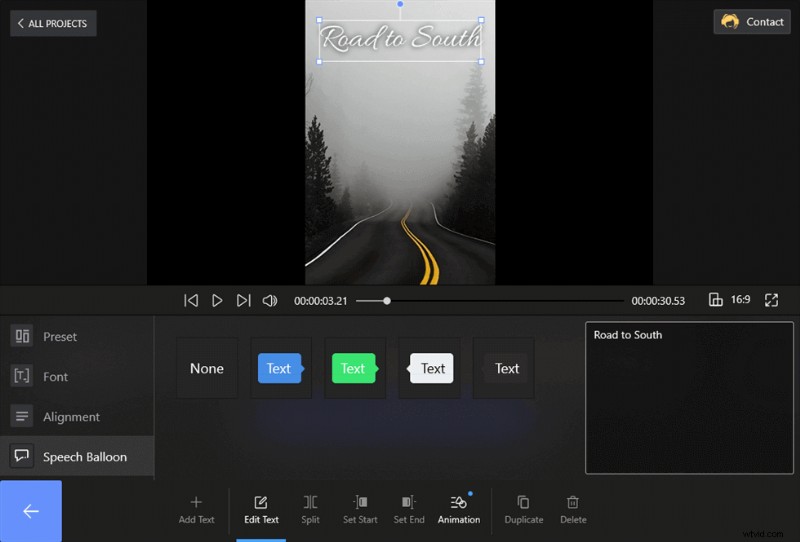Choose the None speech balloon option

207,368
